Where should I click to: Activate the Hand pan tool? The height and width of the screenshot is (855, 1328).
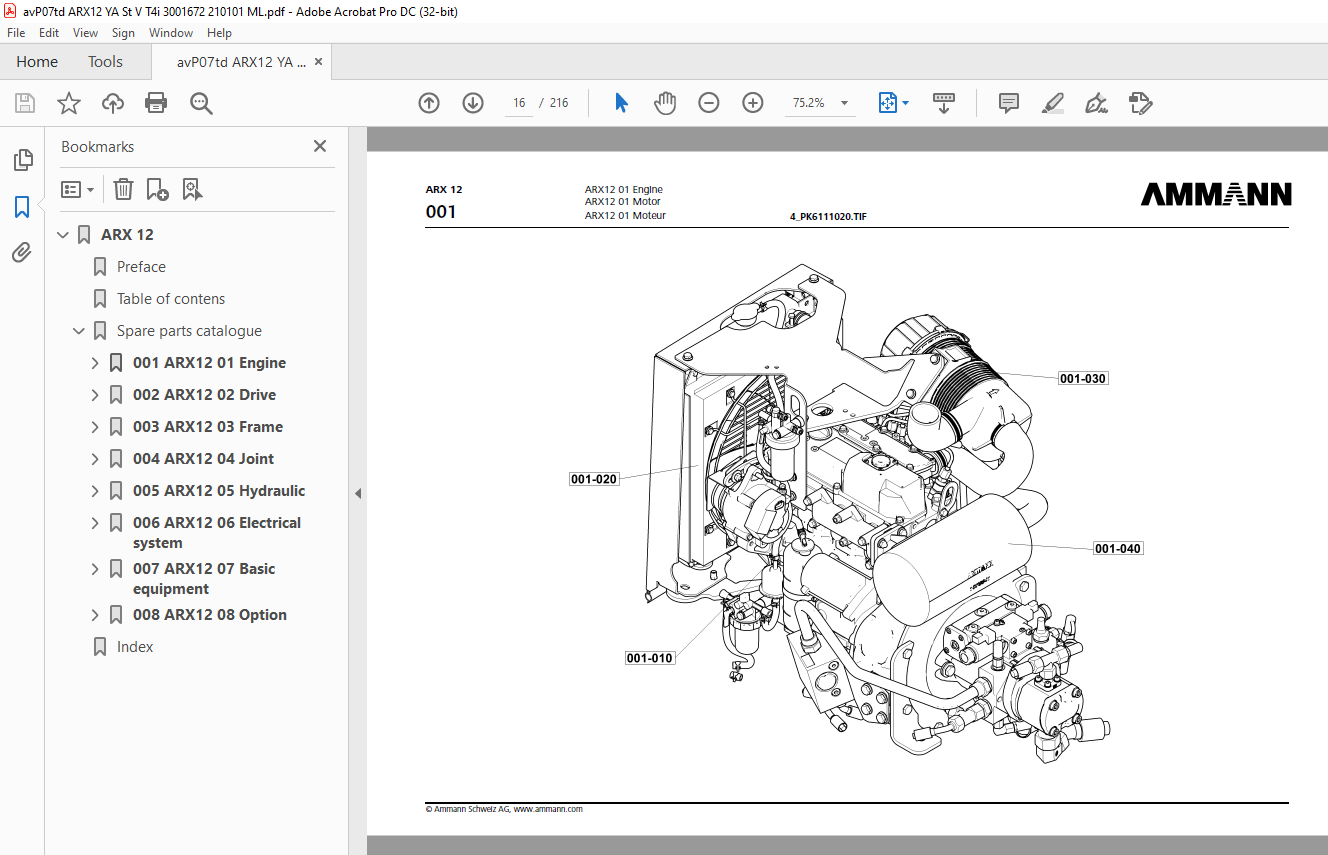click(665, 103)
